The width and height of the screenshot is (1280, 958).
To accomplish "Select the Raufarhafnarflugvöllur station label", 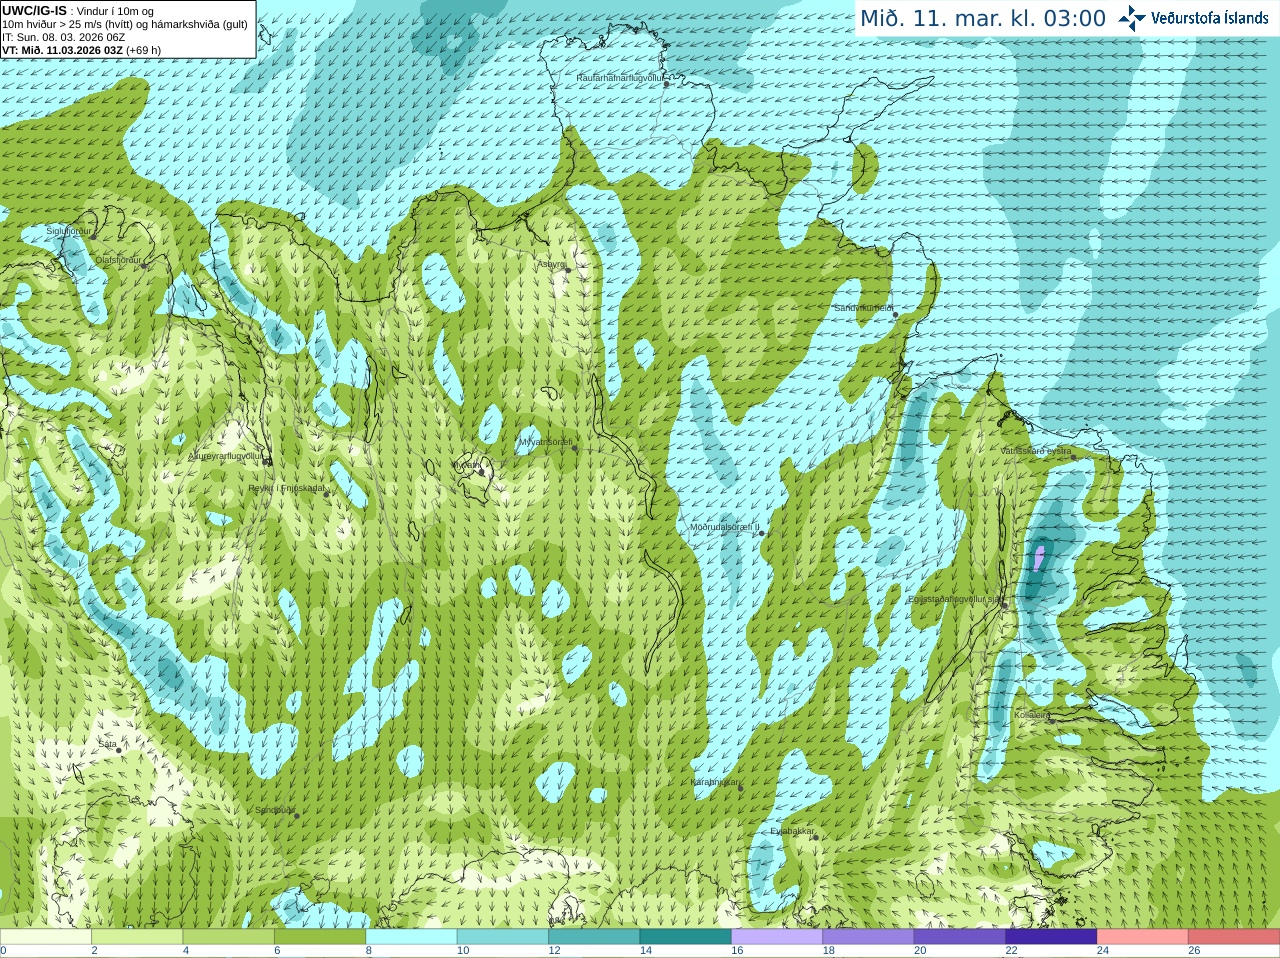I will 620,77.
